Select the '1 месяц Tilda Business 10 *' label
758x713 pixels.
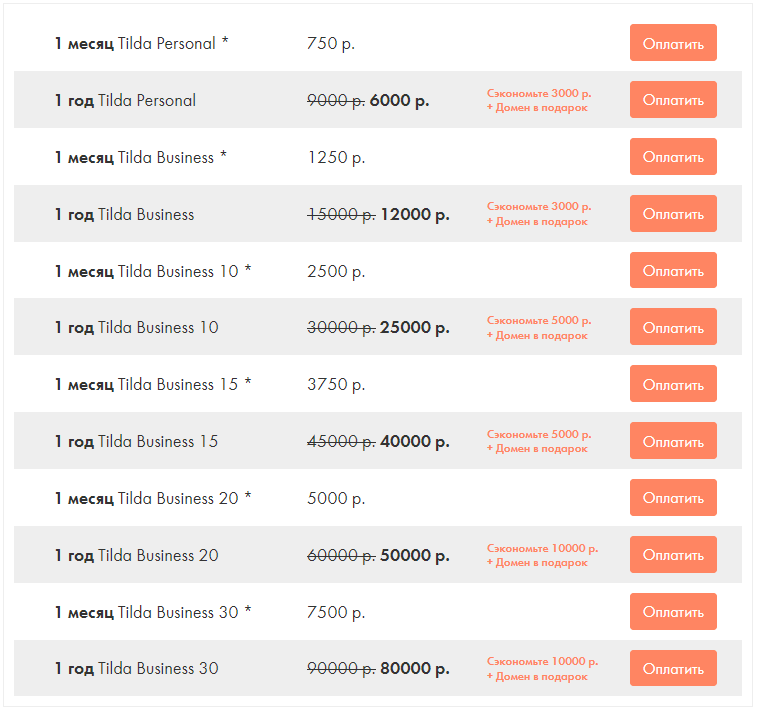click(x=152, y=271)
